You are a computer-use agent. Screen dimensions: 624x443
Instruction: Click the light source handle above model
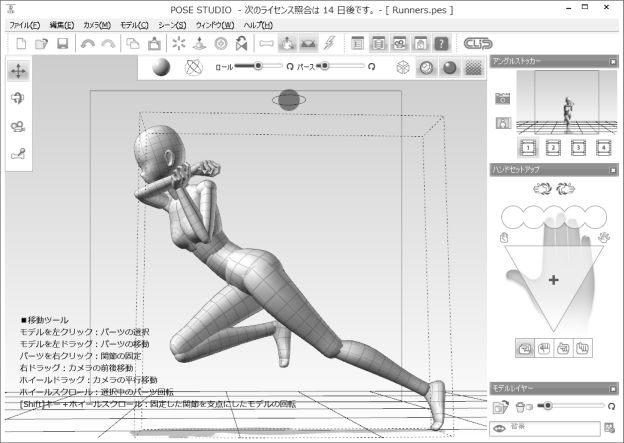click(289, 100)
